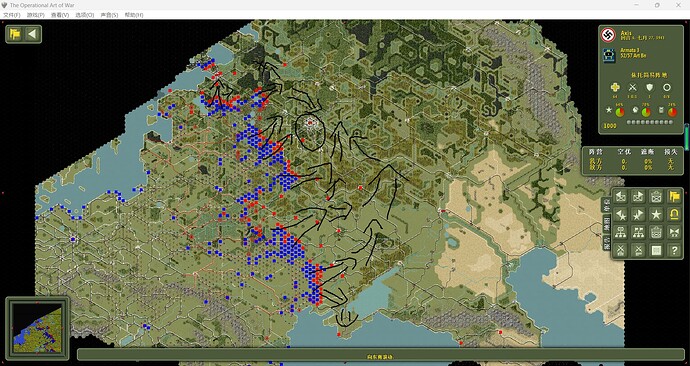690x366 pixels.
Task: Open the 文件(F) menu
Action: (x=12, y=15)
